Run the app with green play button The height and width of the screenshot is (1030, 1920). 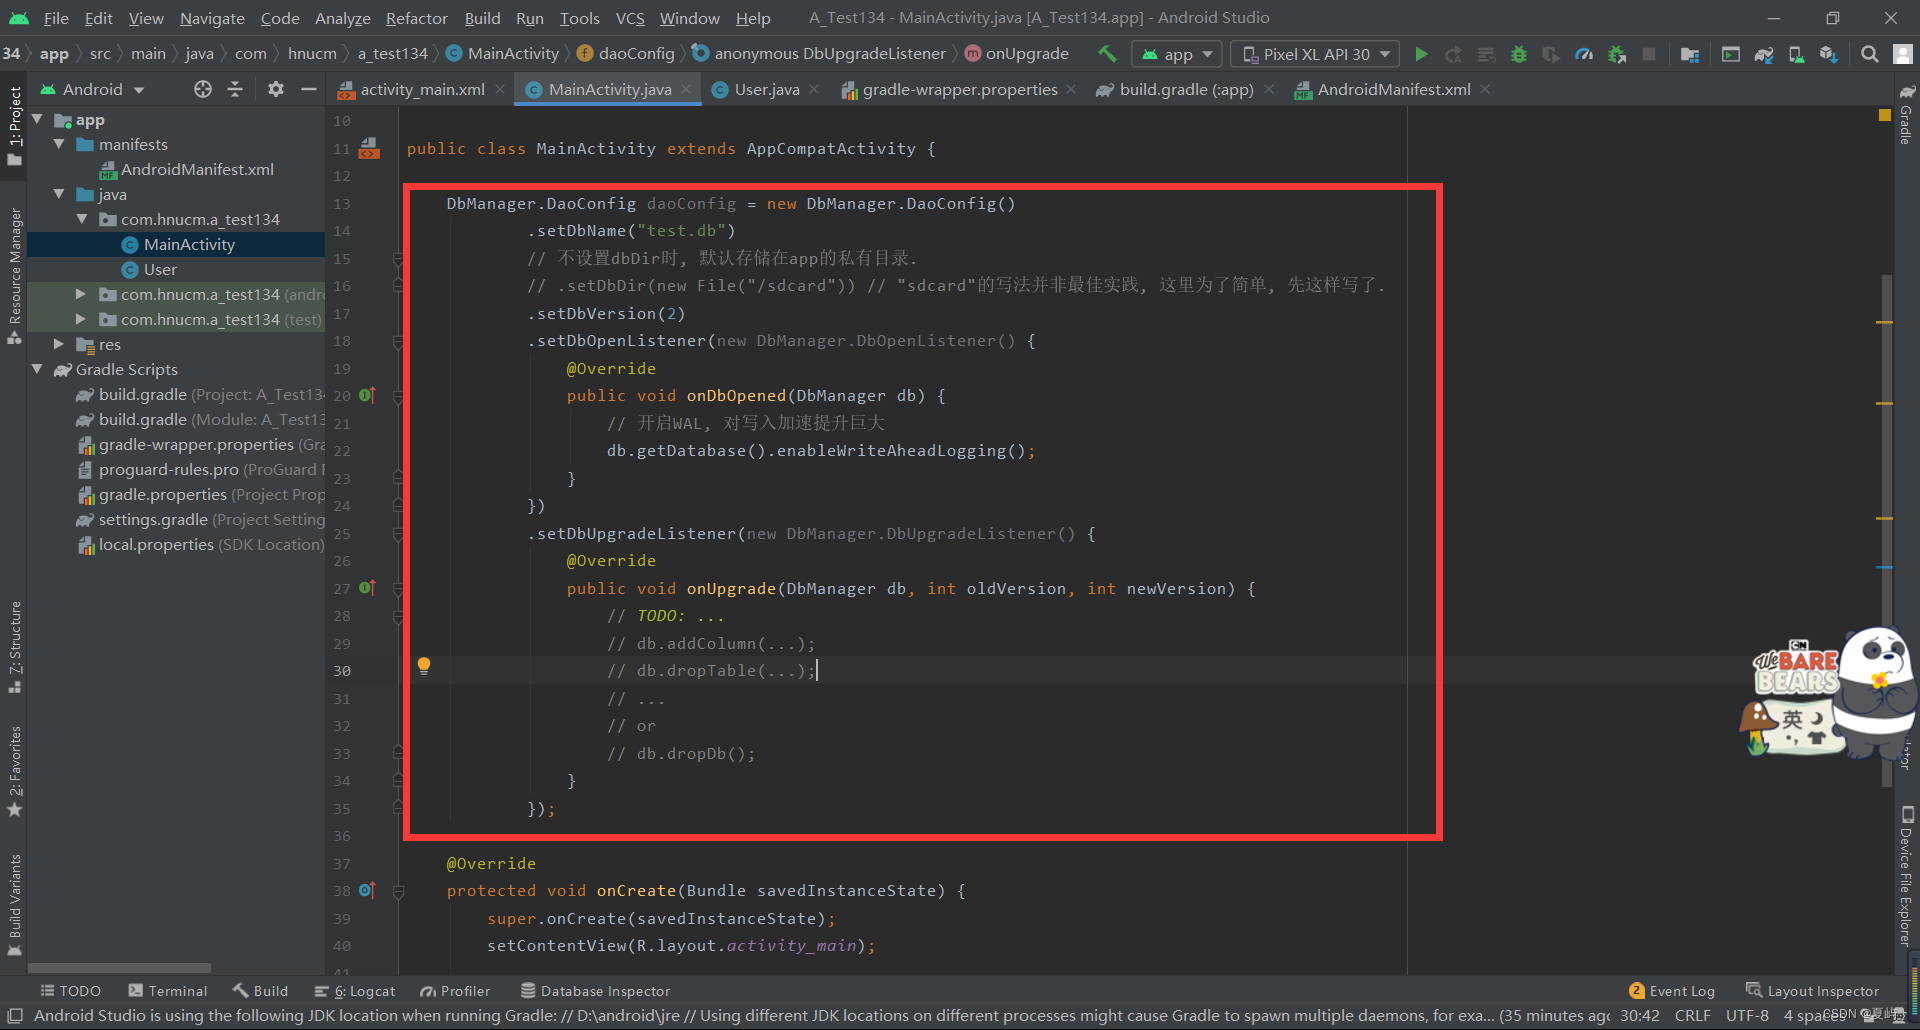pyautogui.click(x=1421, y=54)
